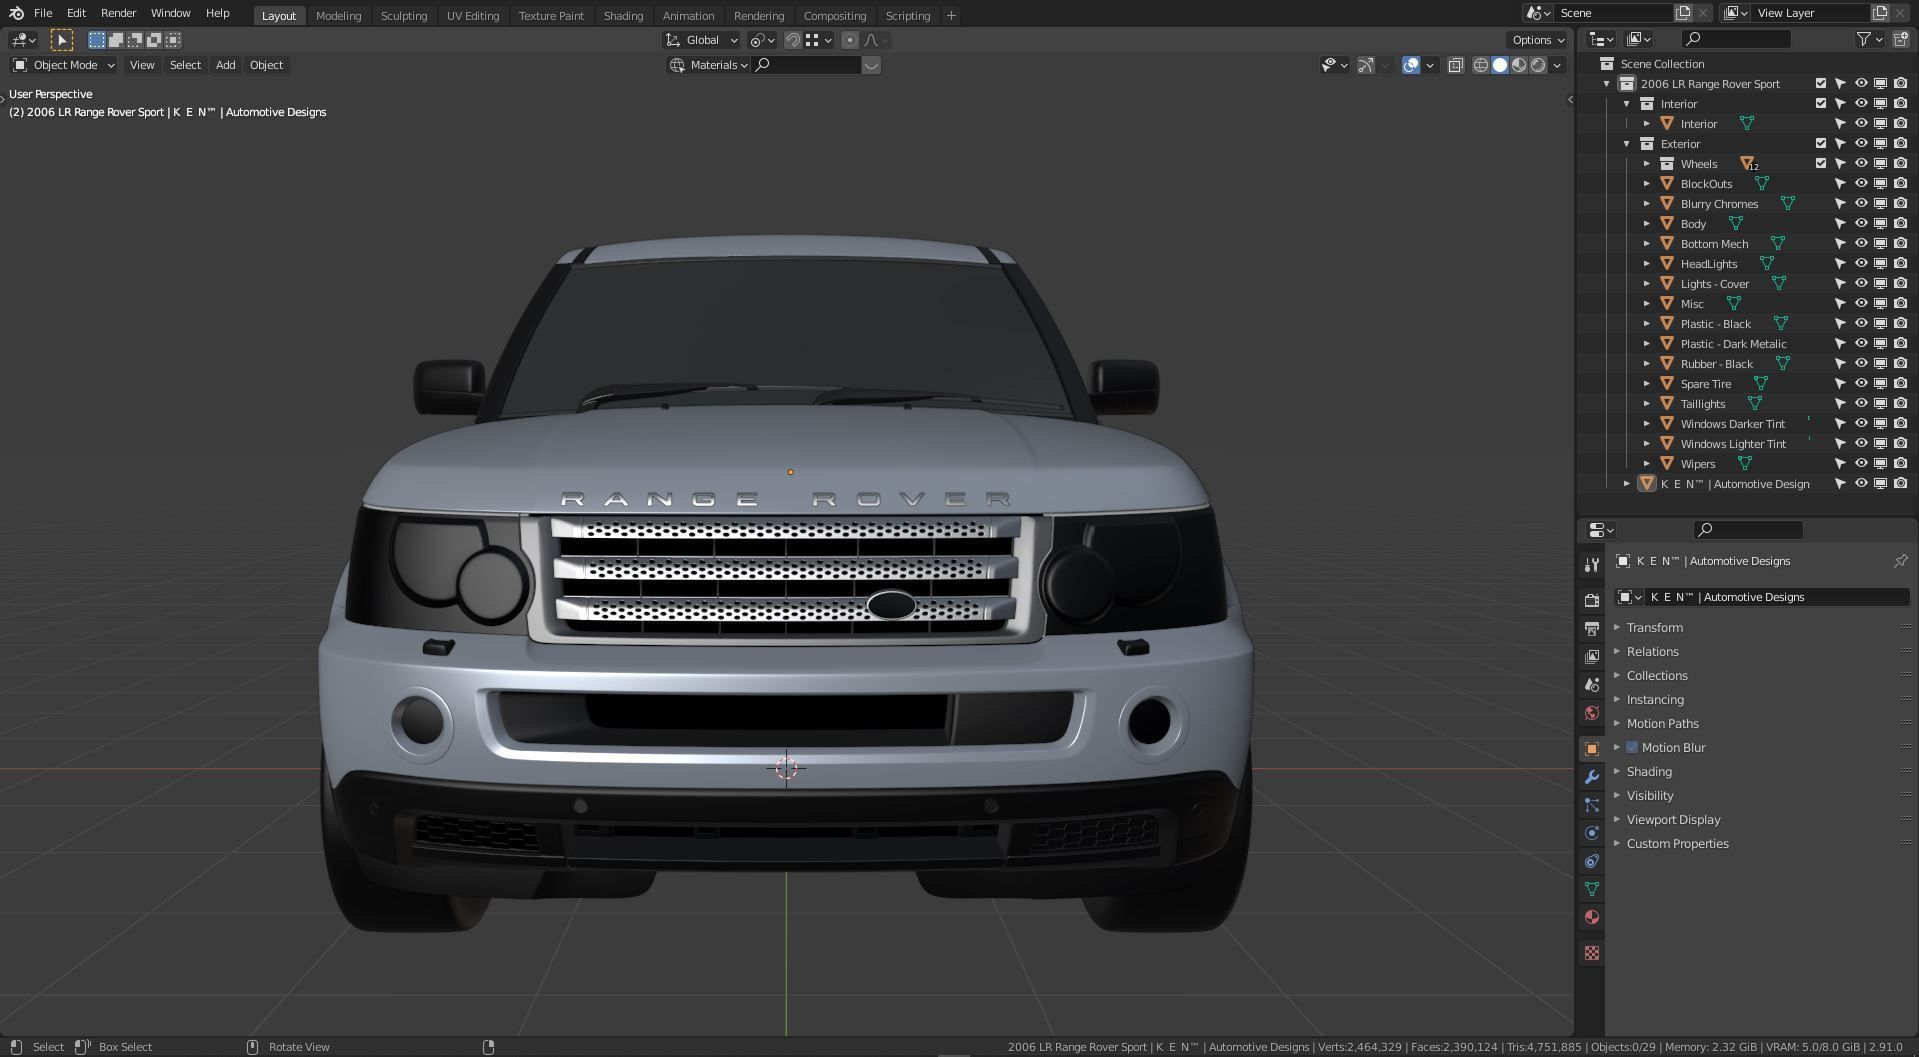
Task: Toggle snapping magnet in header
Action: tap(792, 40)
